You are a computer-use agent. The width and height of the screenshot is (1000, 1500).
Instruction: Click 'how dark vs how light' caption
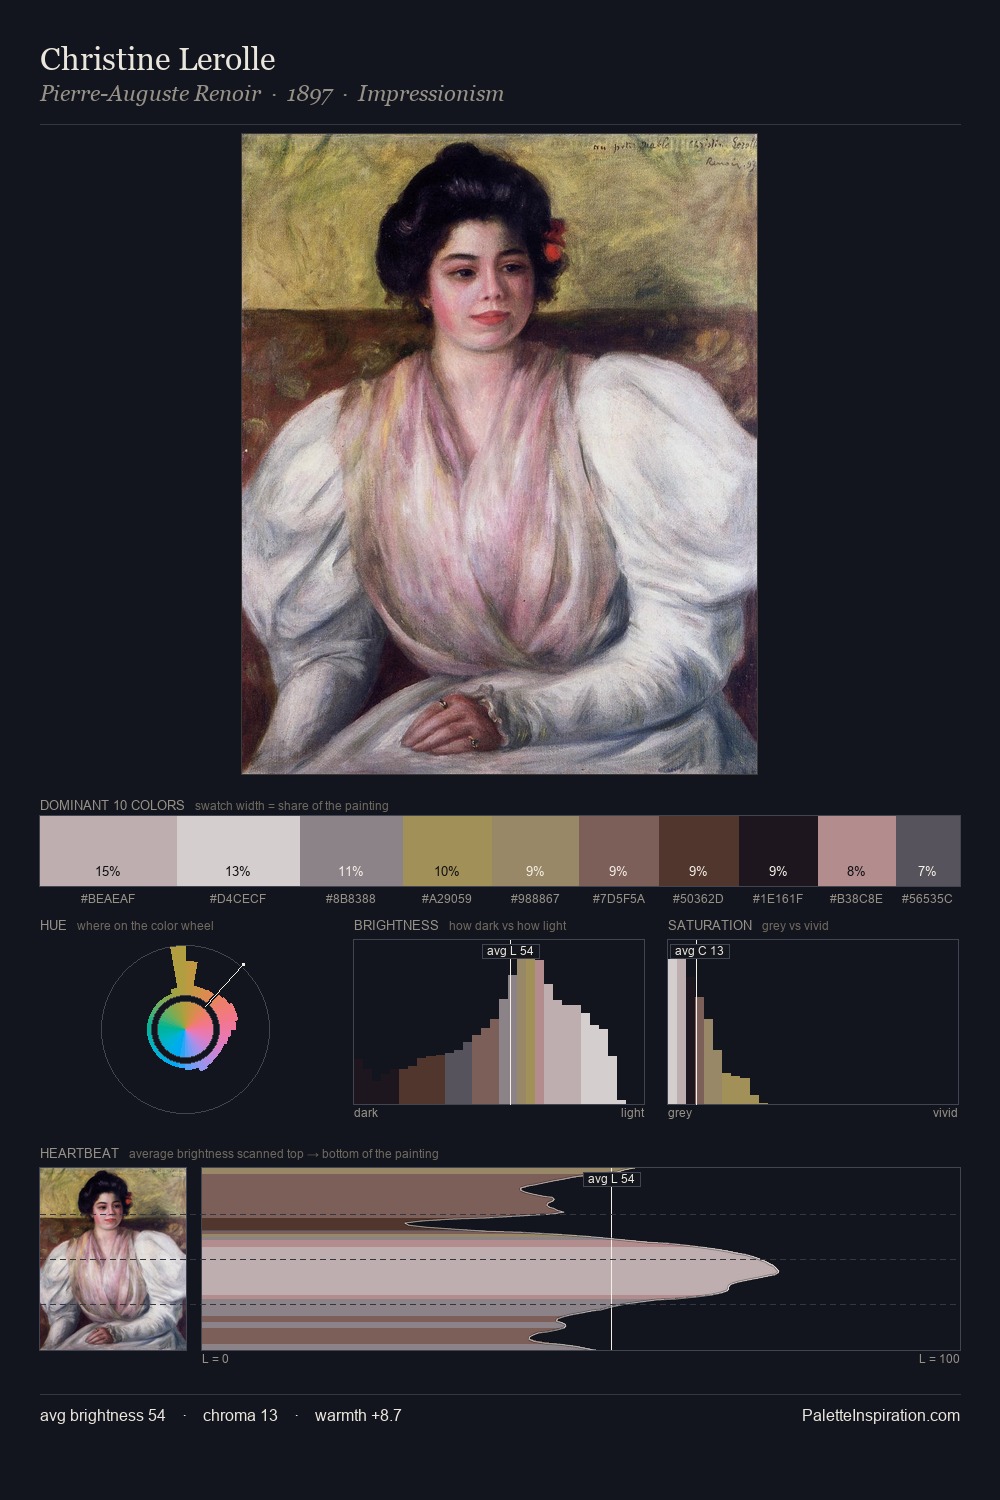coord(508,925)
